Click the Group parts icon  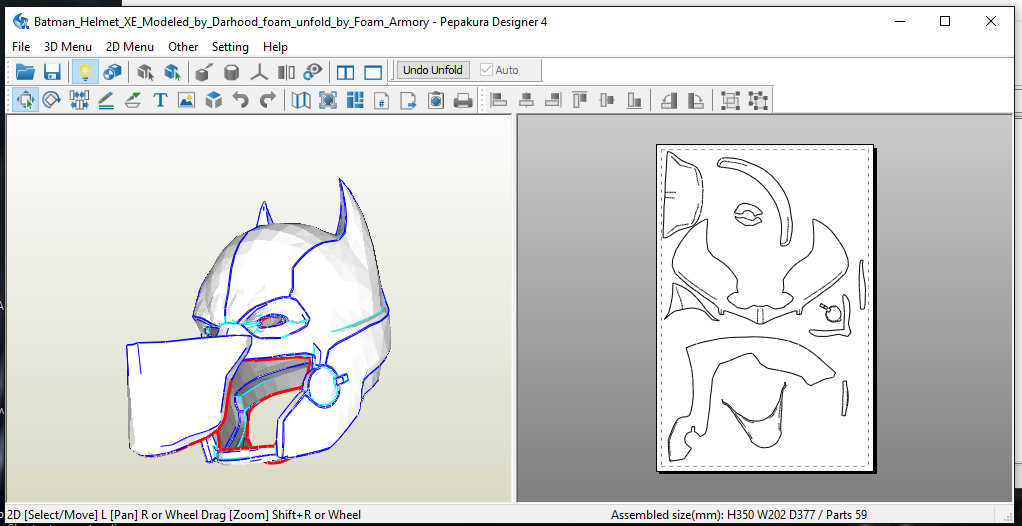(x=731, y=100)
